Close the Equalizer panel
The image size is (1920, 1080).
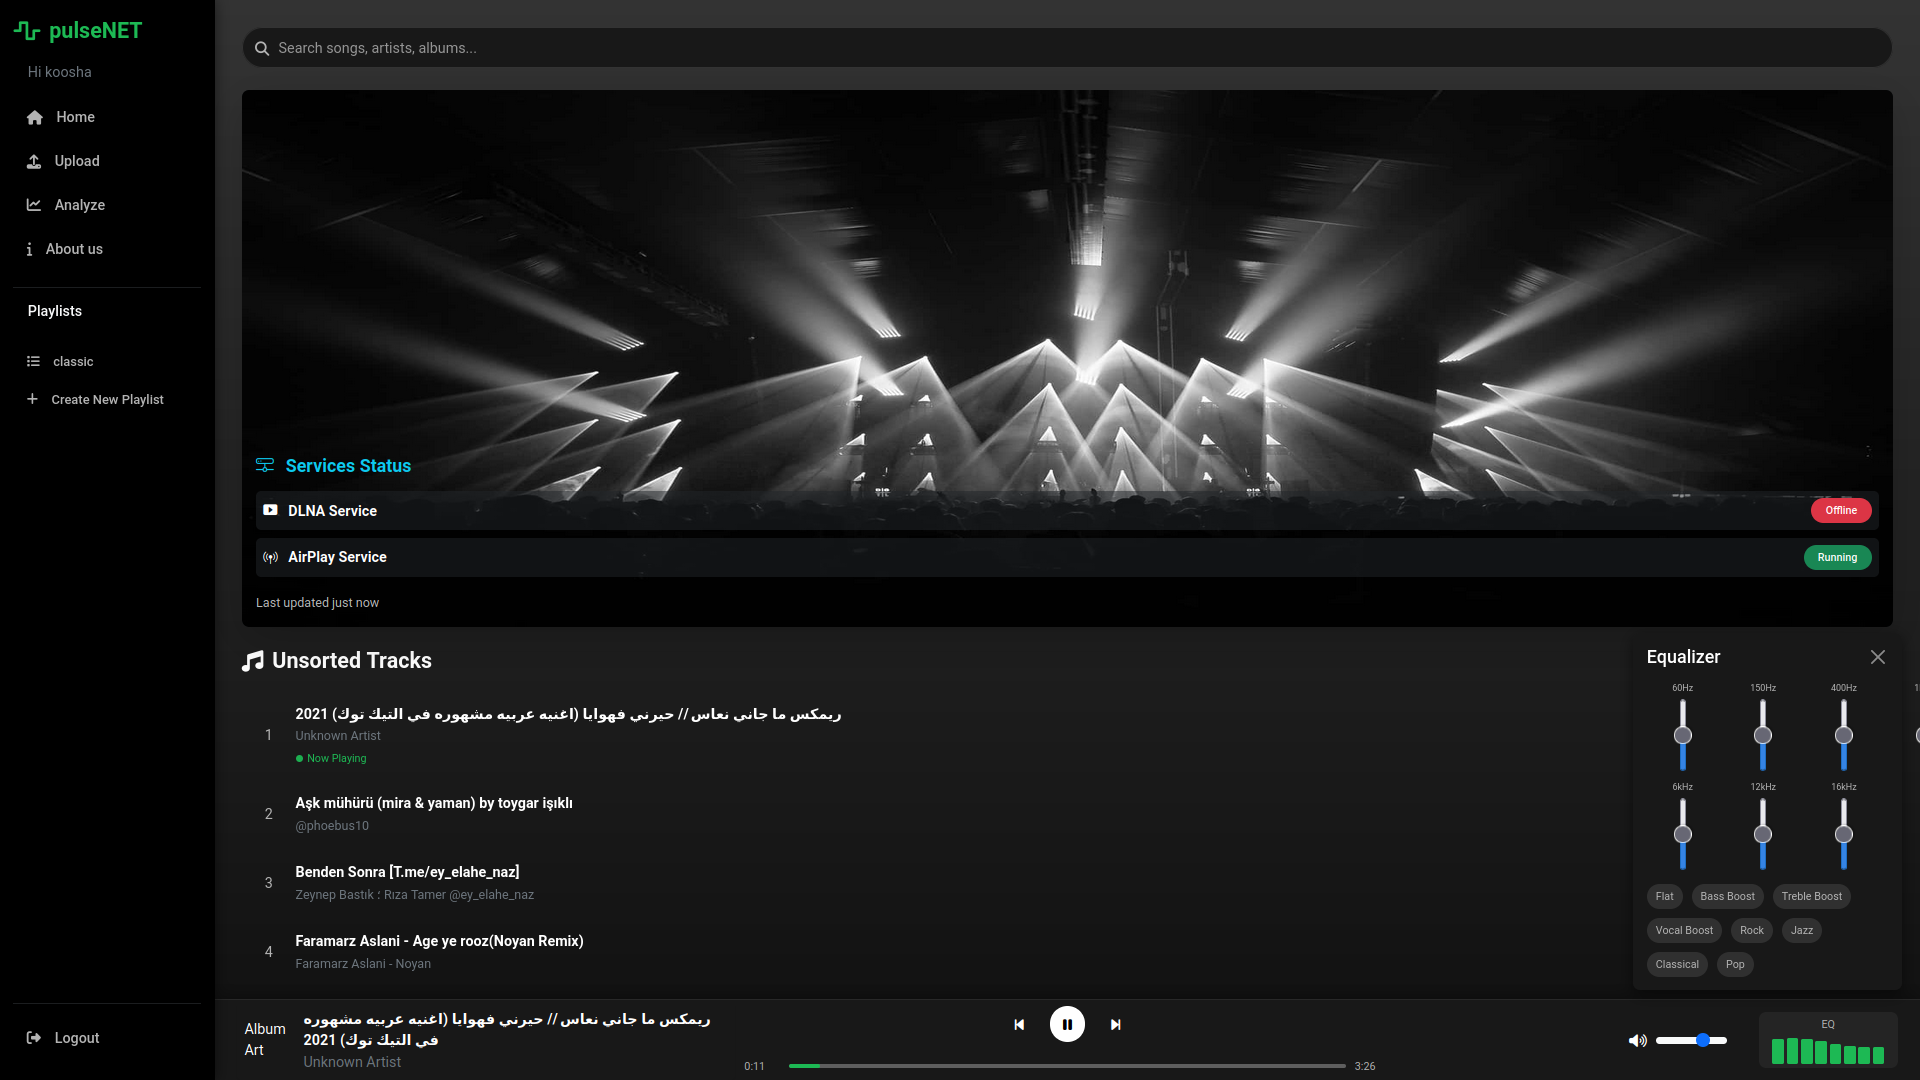click(x=1877, y=657)
